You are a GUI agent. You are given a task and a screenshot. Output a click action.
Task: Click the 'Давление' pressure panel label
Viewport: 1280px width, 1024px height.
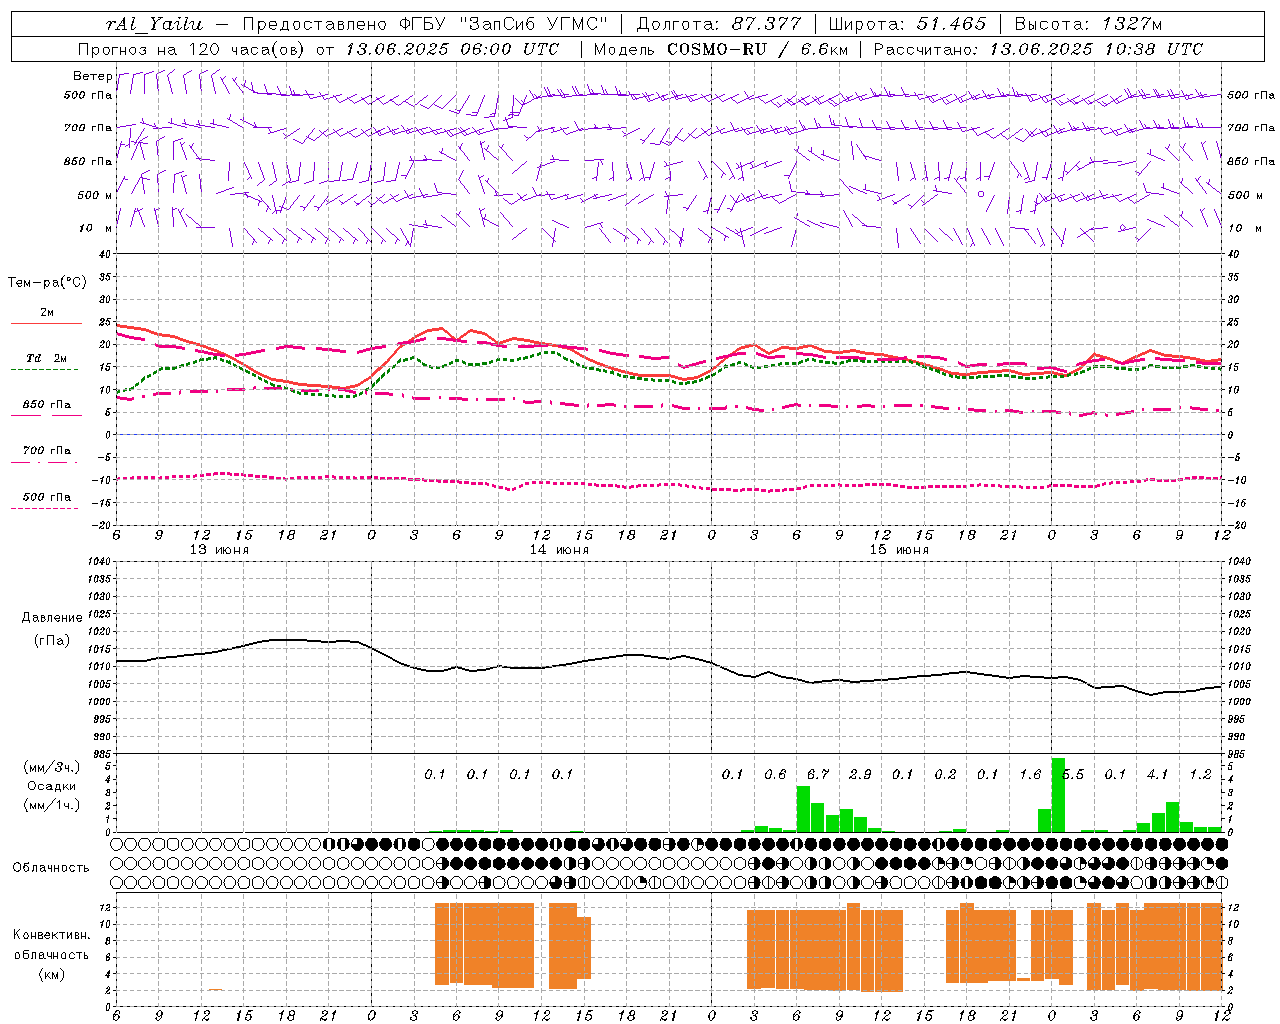(x=52, y=617)
